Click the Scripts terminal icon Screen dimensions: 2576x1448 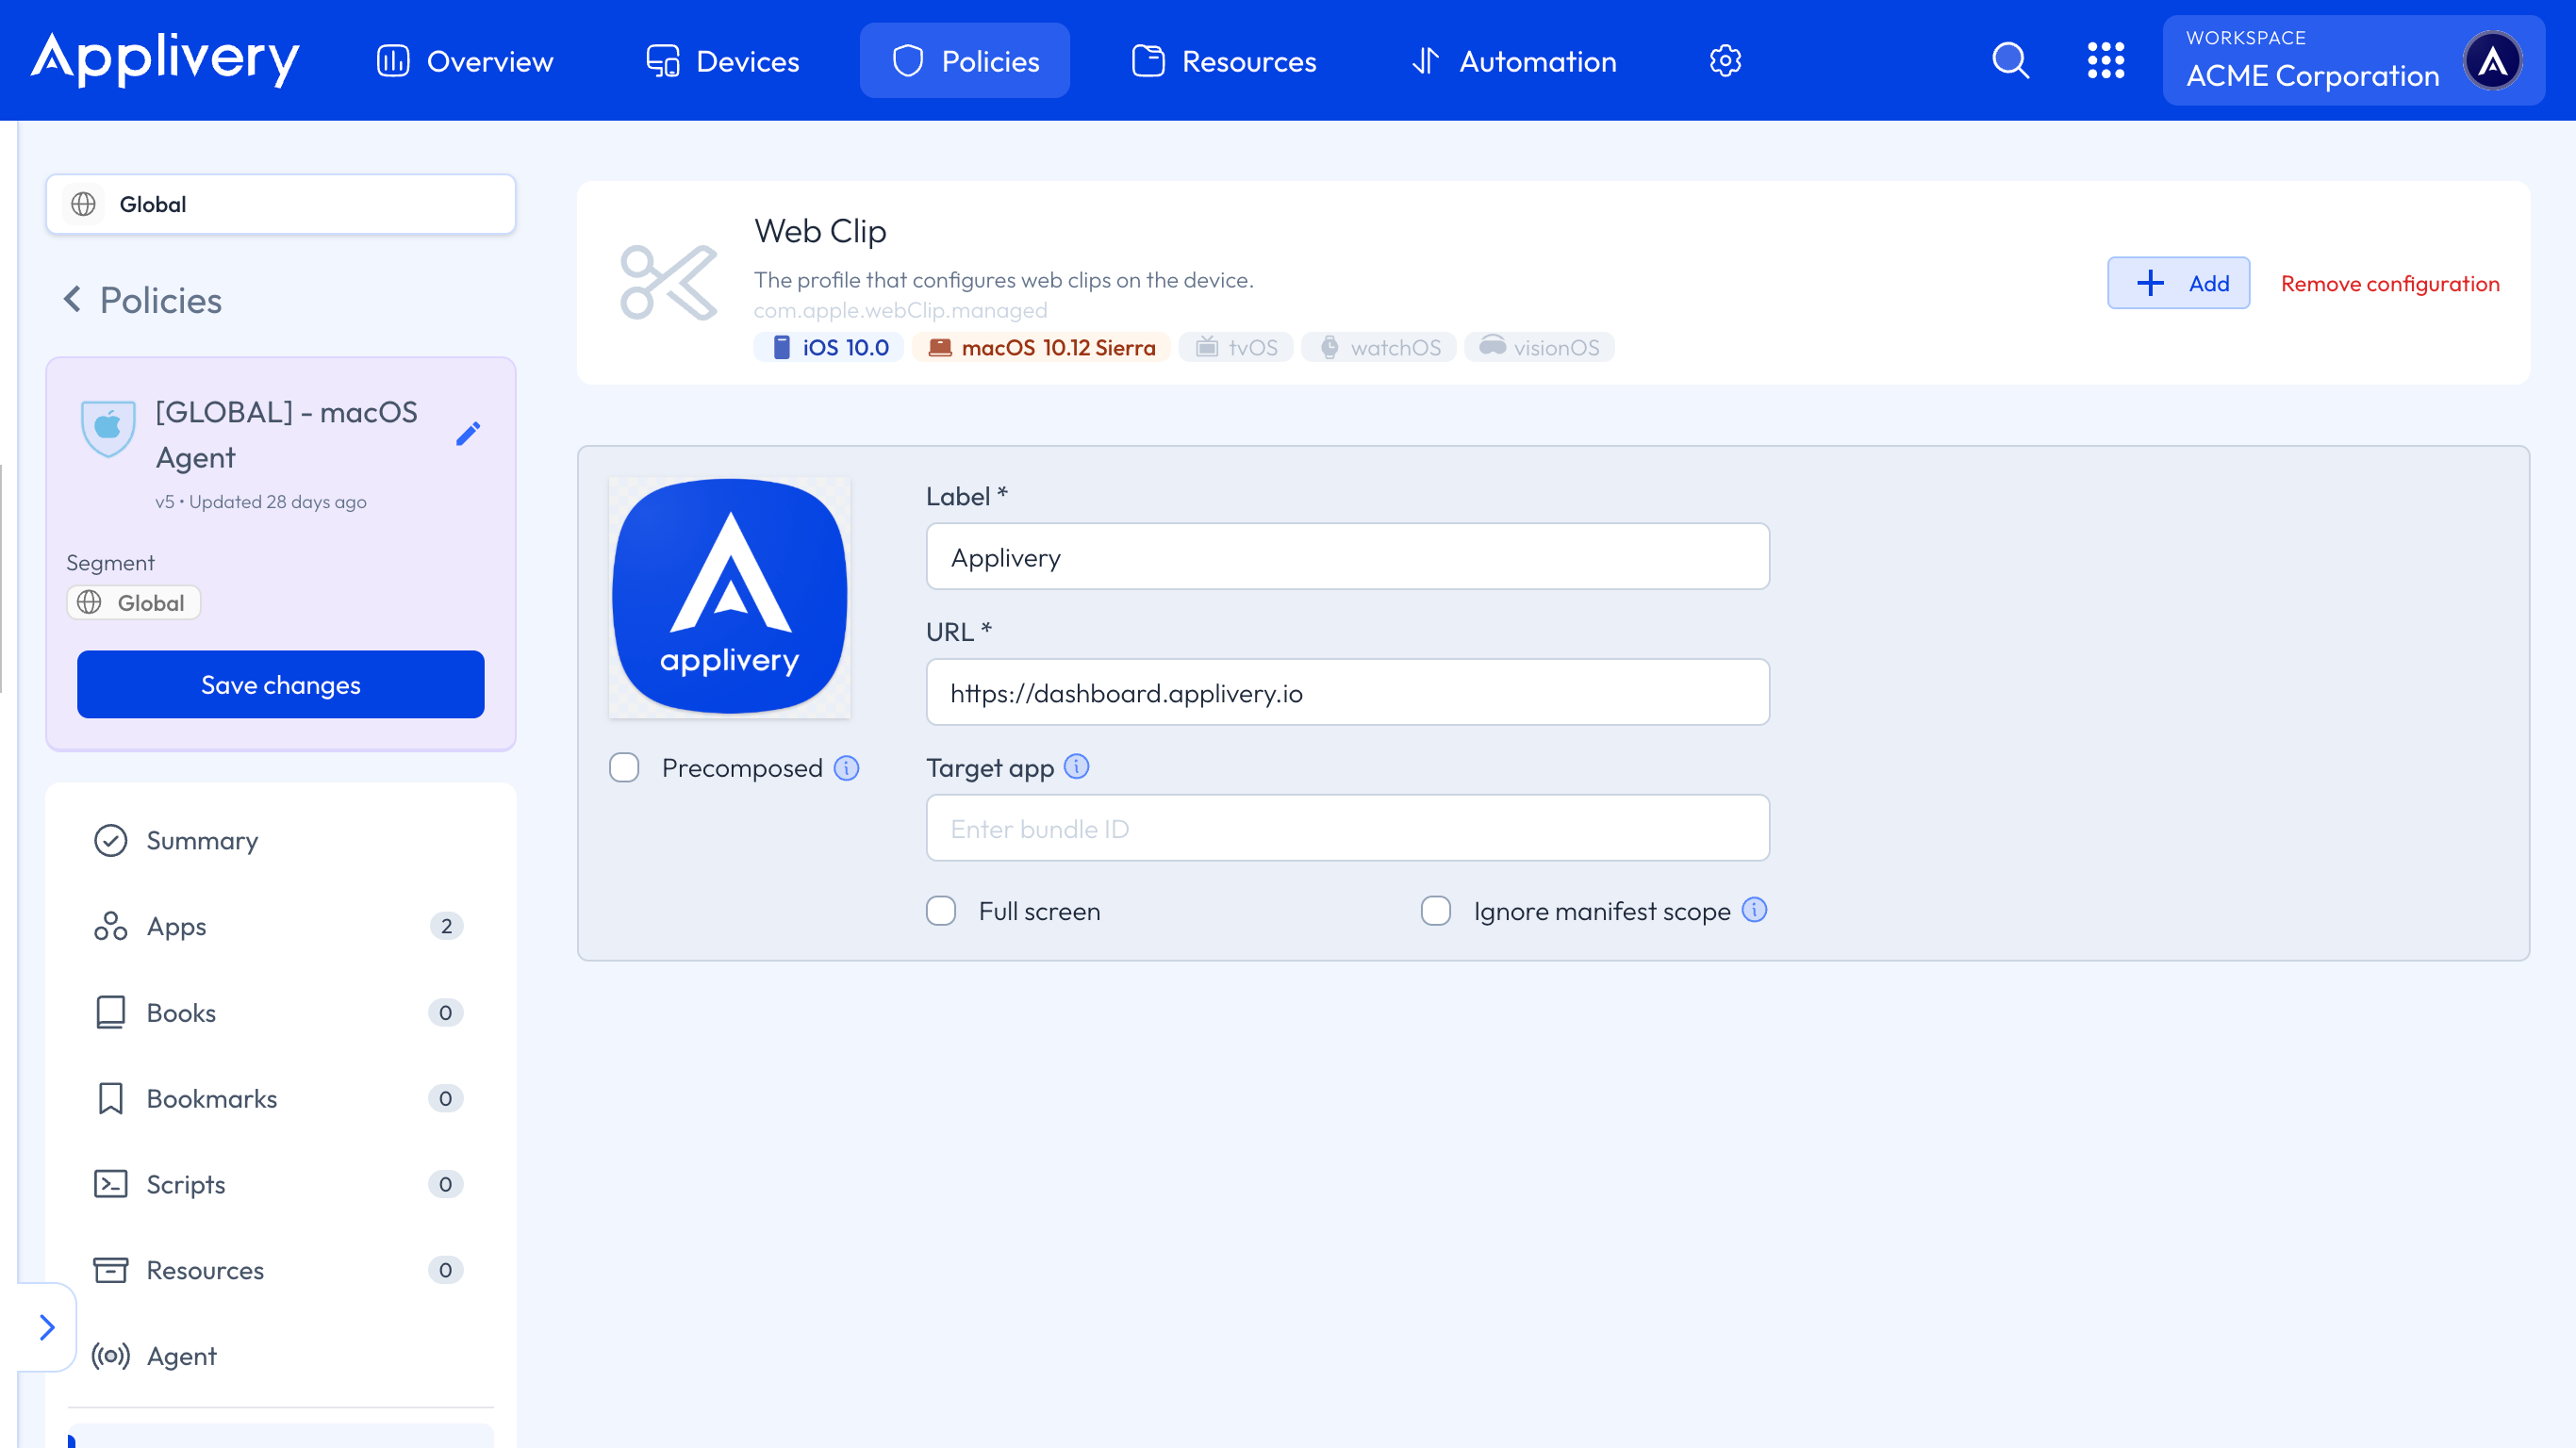(110, 1184)
